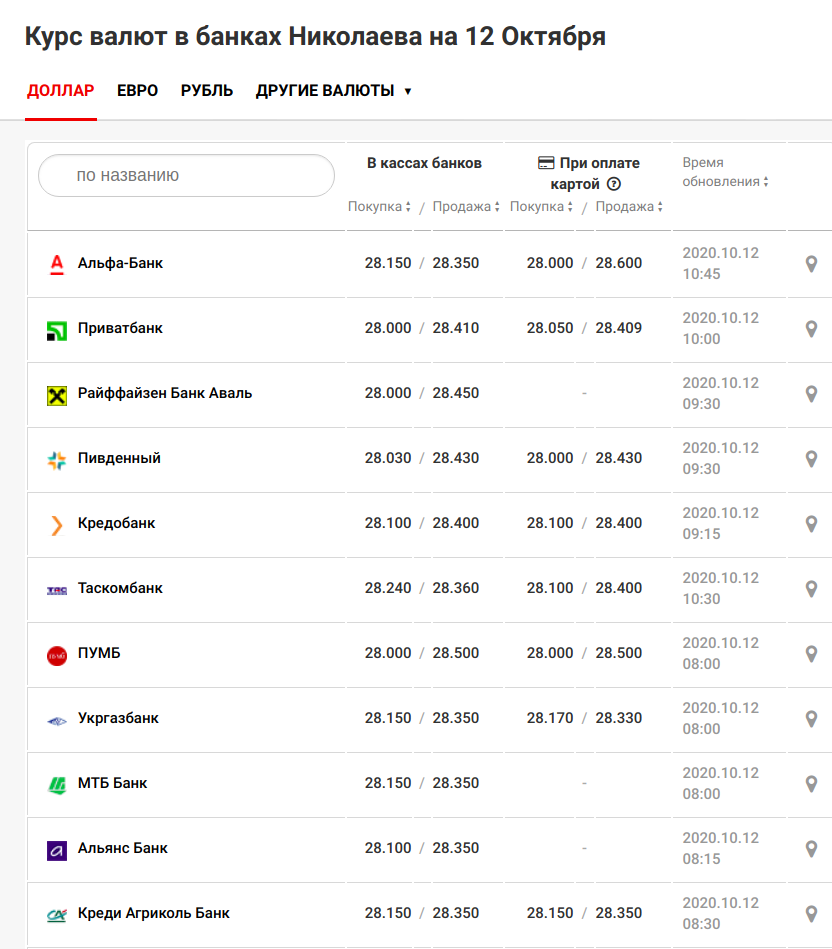Image resolution: width=832 pixels, height=949 pixels.
Task: Open the Укргазбанк link
Action: pyautogui.click(x=118, y=718)
